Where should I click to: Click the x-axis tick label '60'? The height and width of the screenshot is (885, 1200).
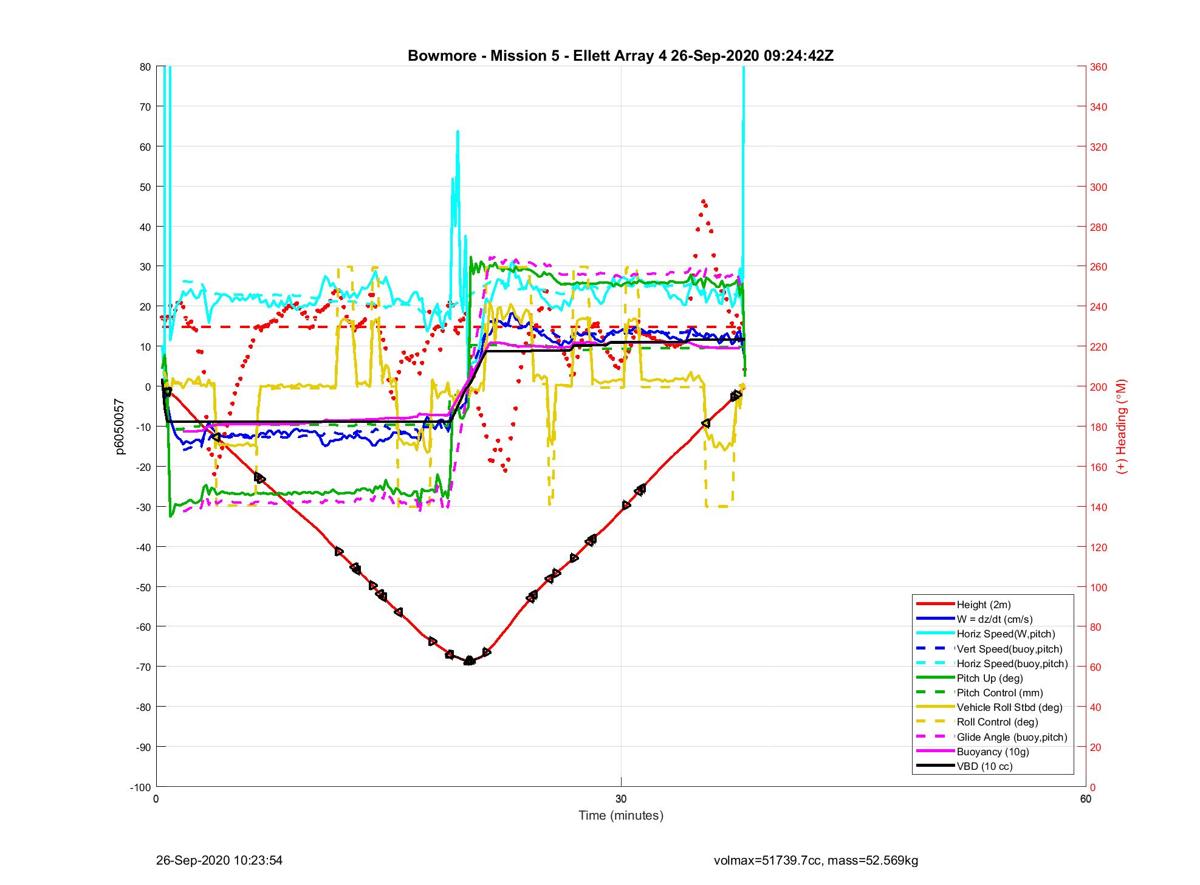tap(1085, 799)
